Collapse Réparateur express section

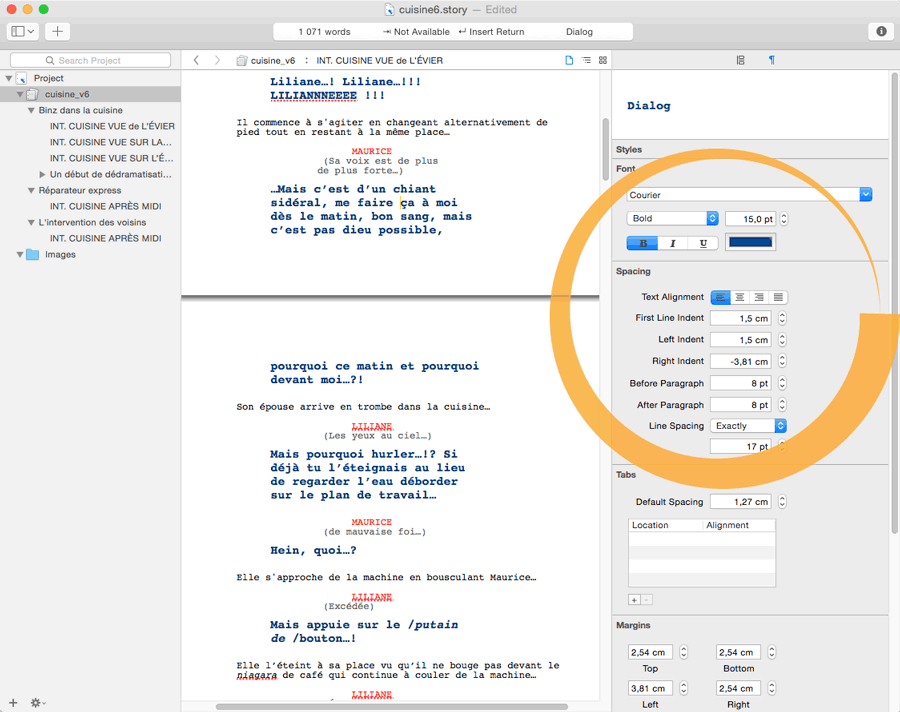pos(31,190)
